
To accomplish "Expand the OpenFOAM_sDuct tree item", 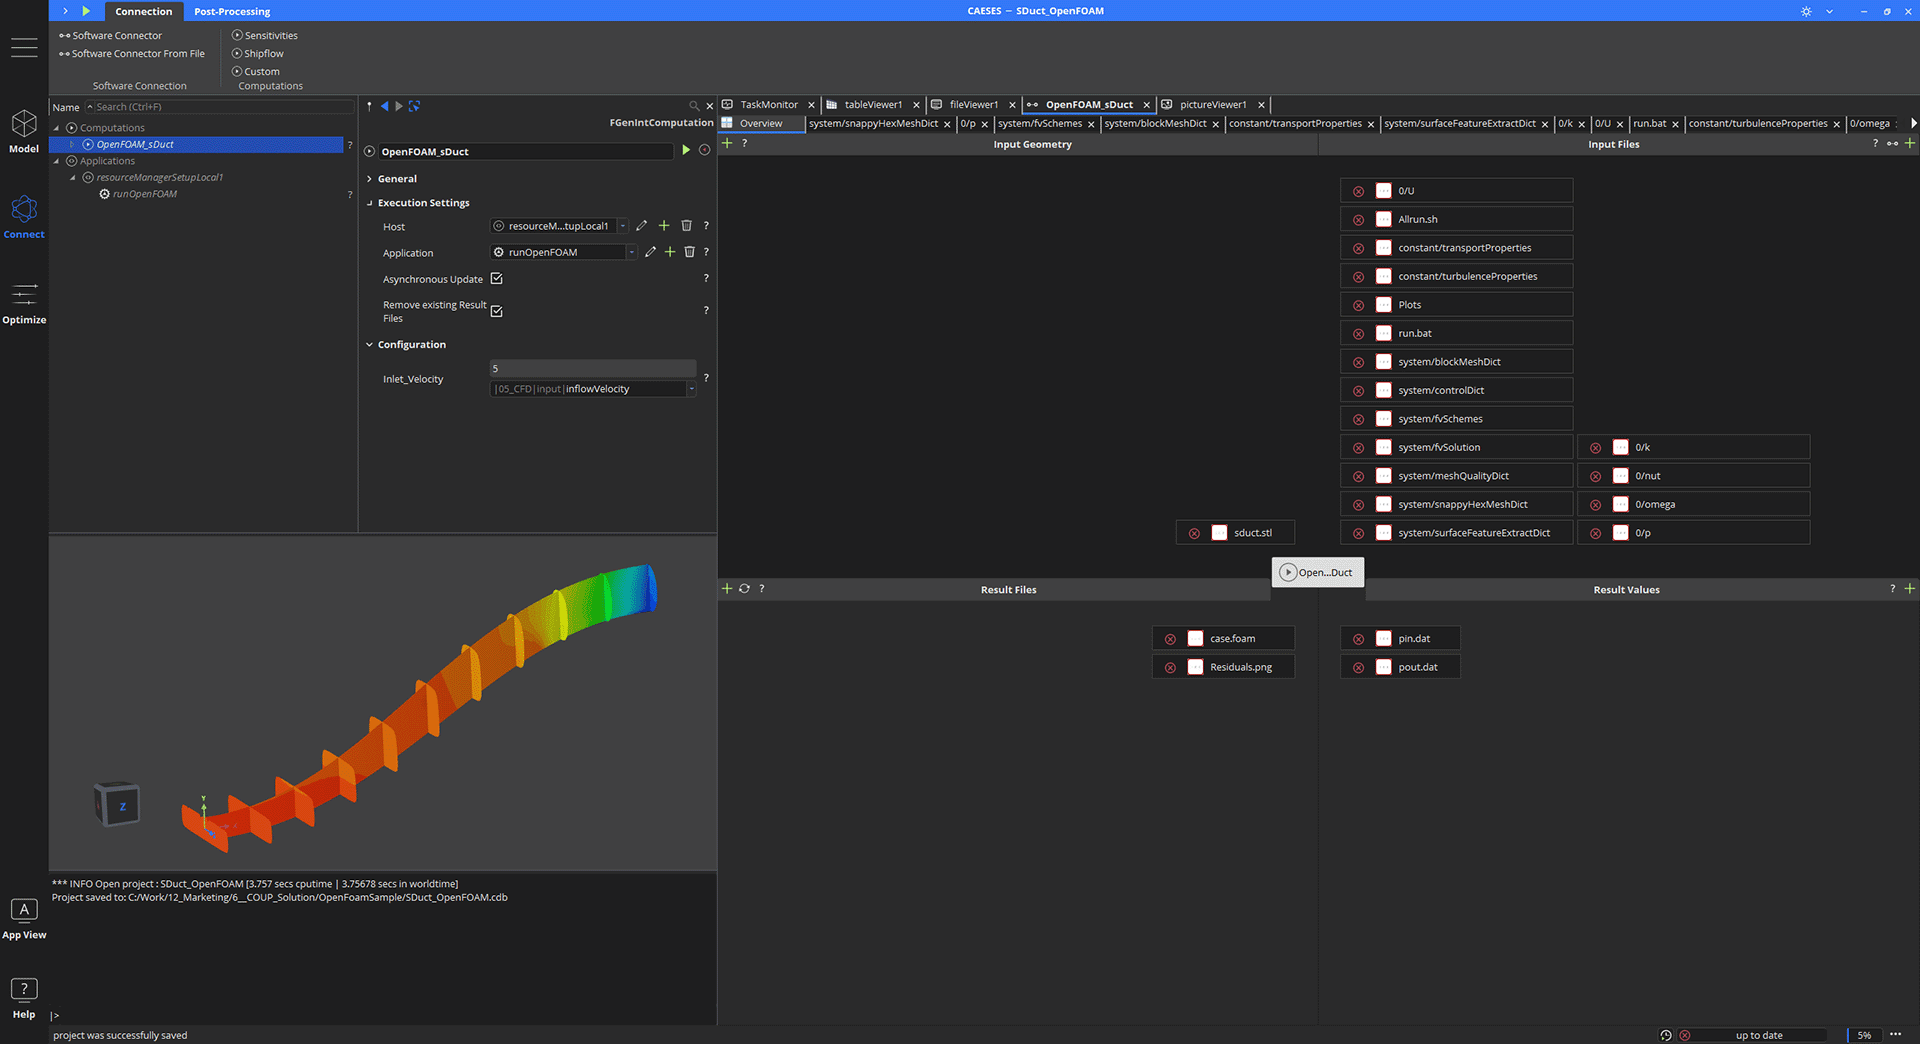I will [72, 145].
